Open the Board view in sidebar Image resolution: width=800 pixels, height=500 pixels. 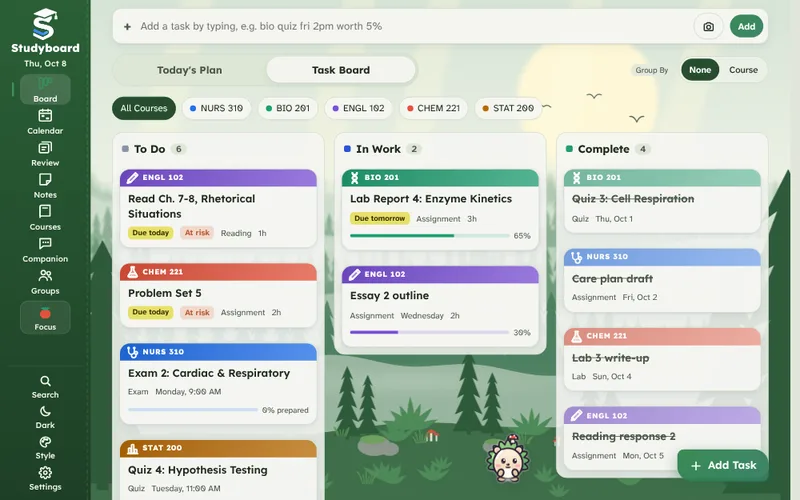(x=45, y=89)
